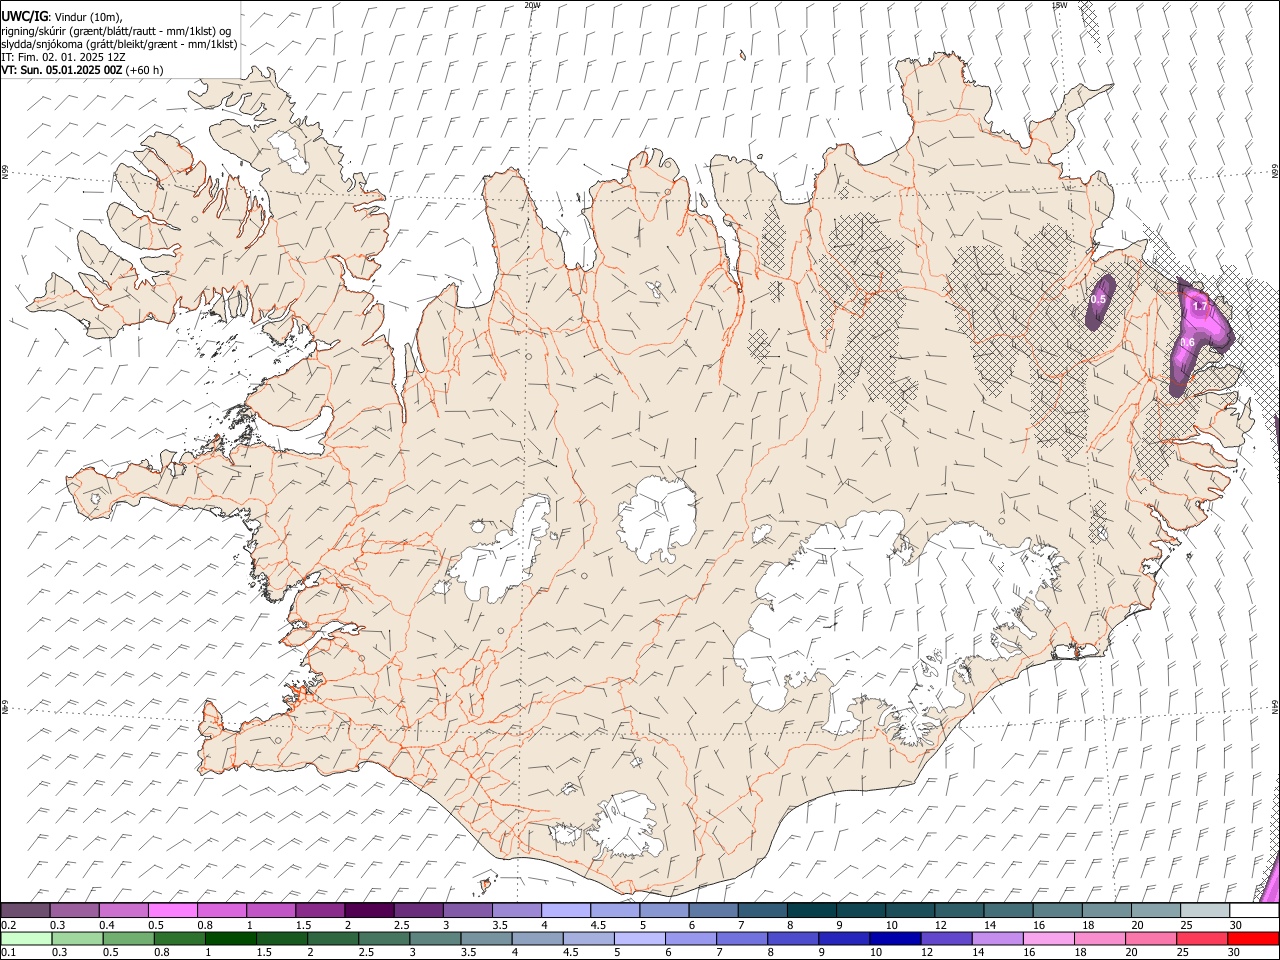Pick the top scale white swatch above the 30 label
The height and width of the screenshot is (960, 1280).
click(1255, 911)
